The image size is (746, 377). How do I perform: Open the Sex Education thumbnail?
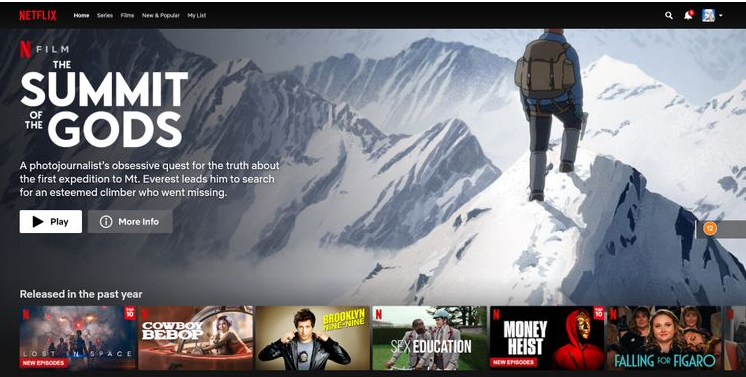click(430, 337)
